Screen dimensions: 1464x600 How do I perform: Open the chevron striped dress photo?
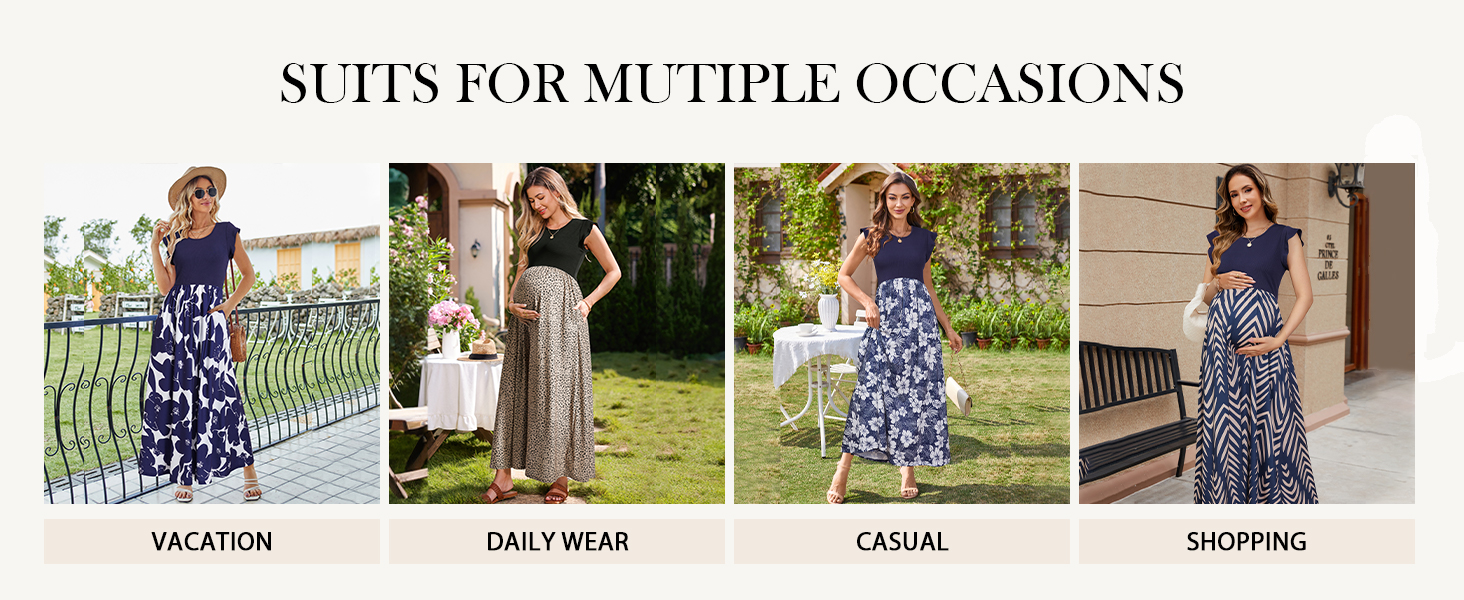[x=1247, y=333]
